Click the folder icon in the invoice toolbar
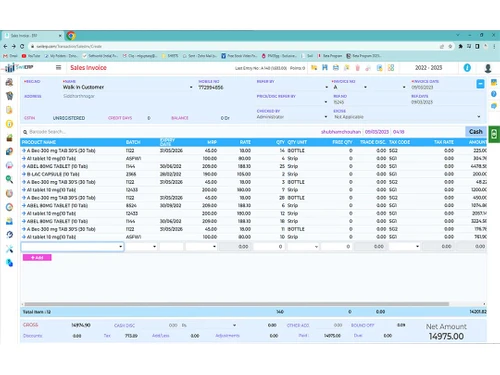 click(x=314, y=68)
